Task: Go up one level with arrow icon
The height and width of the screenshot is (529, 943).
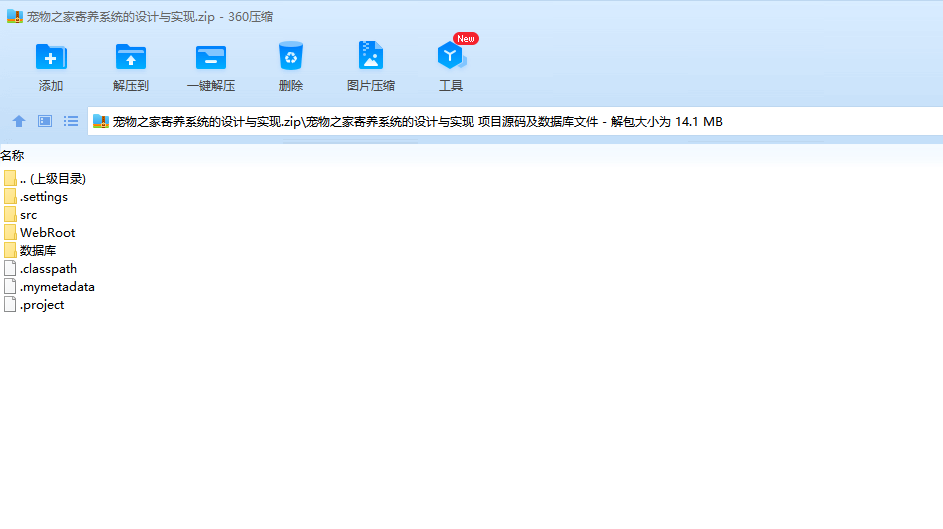Action: (x=19, y=121)
